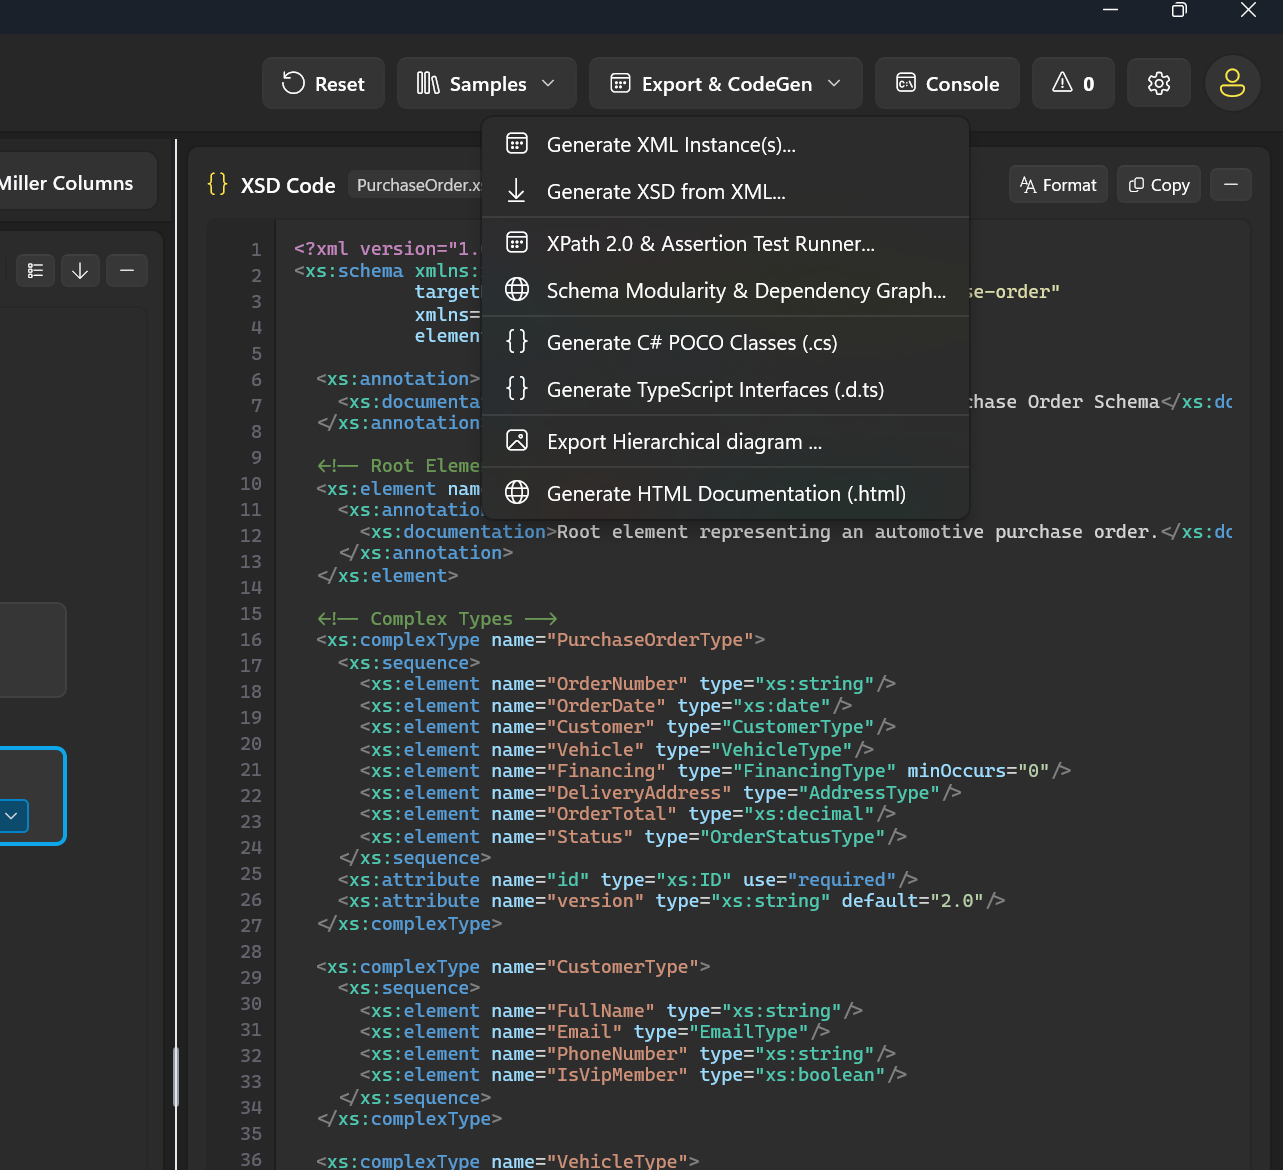1283x1170 pixels.
Task: Click the XPath Test Runner icon
Action: point(517,243)
